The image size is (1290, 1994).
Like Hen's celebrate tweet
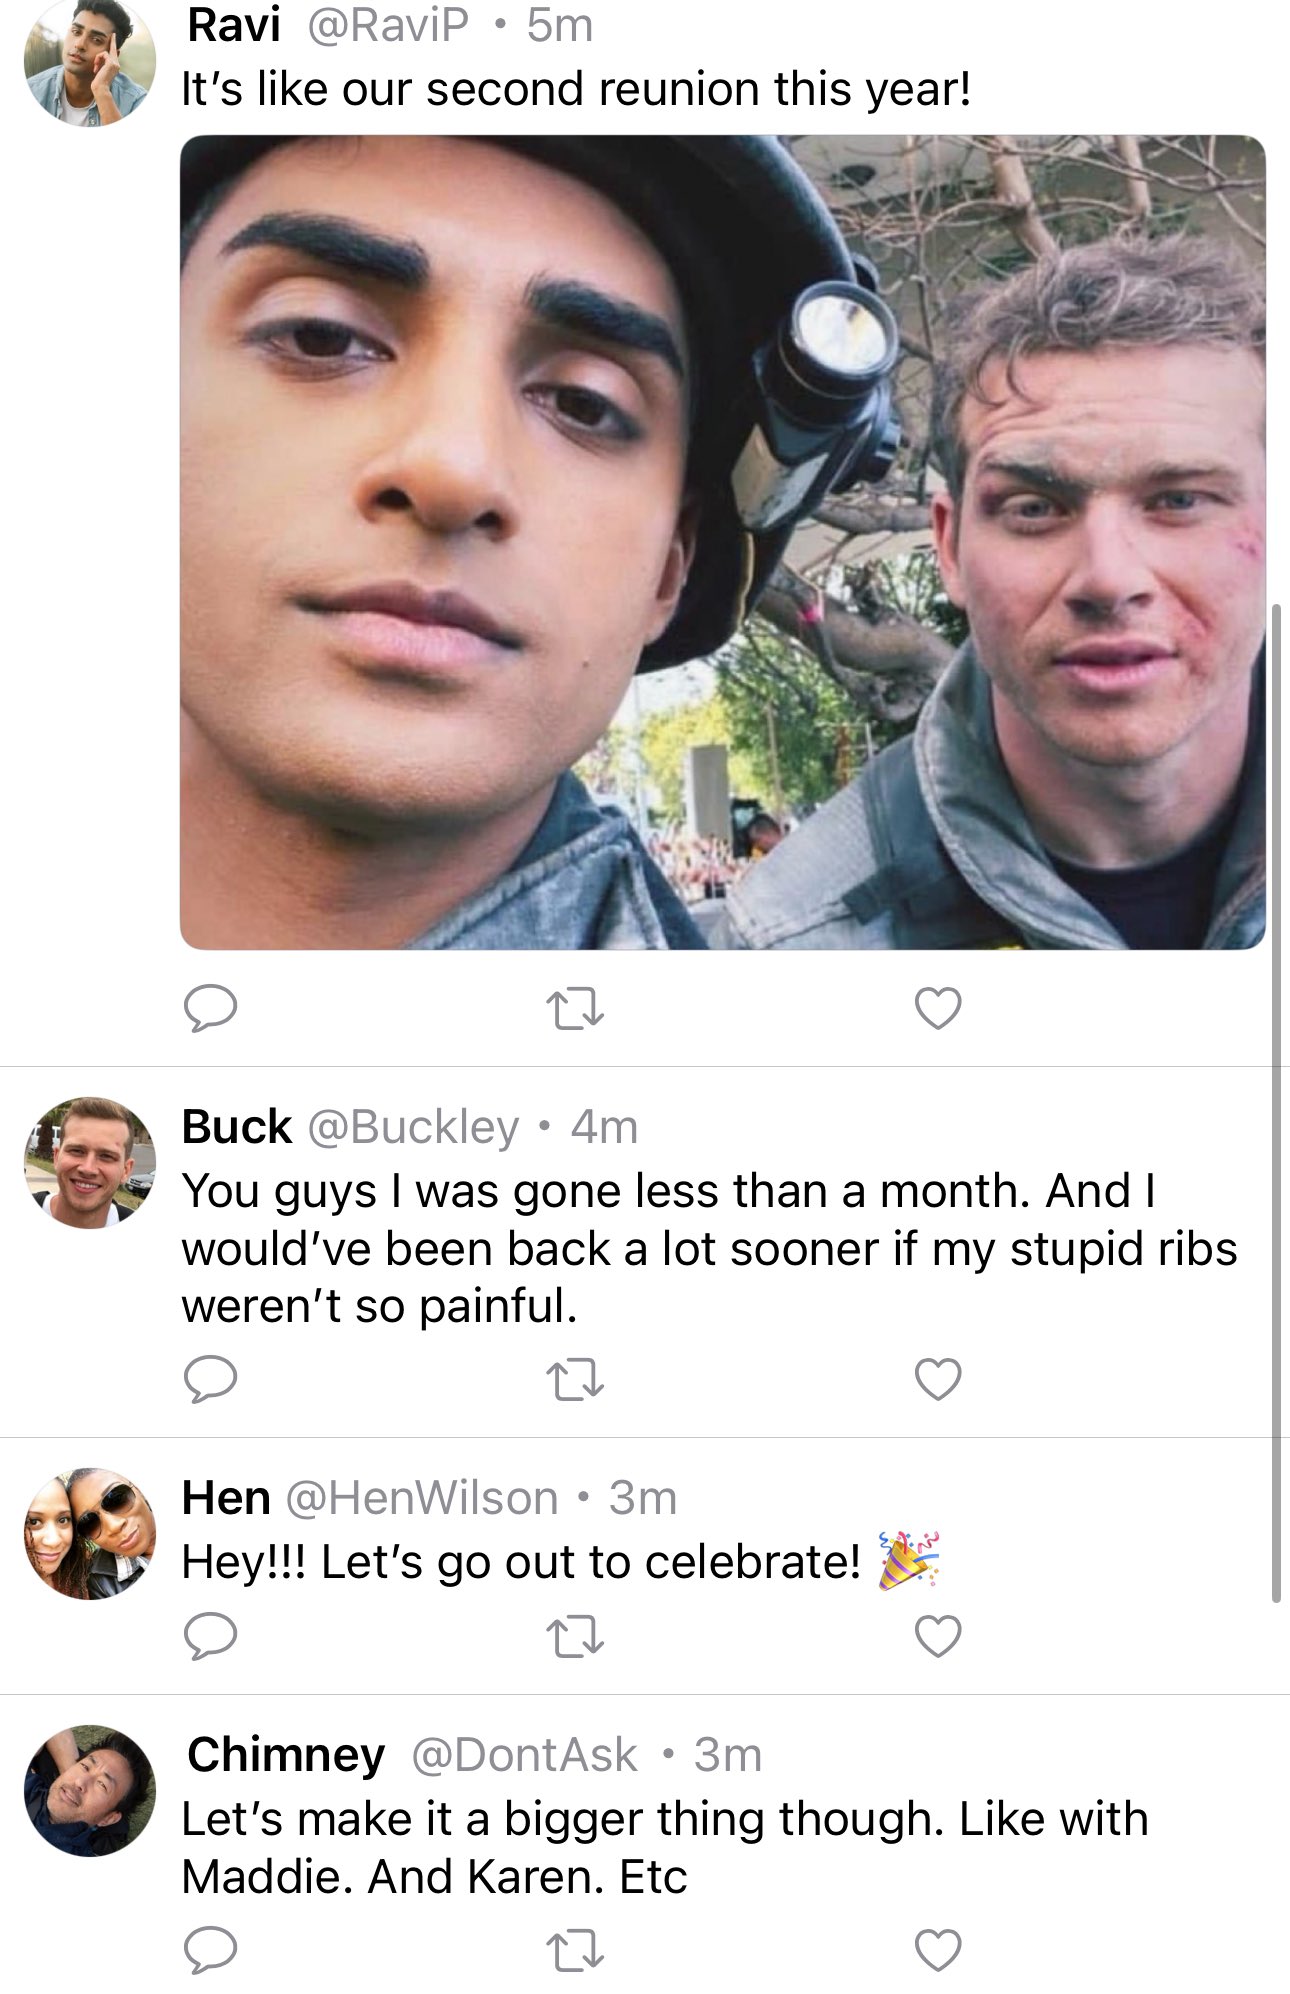938,1636
